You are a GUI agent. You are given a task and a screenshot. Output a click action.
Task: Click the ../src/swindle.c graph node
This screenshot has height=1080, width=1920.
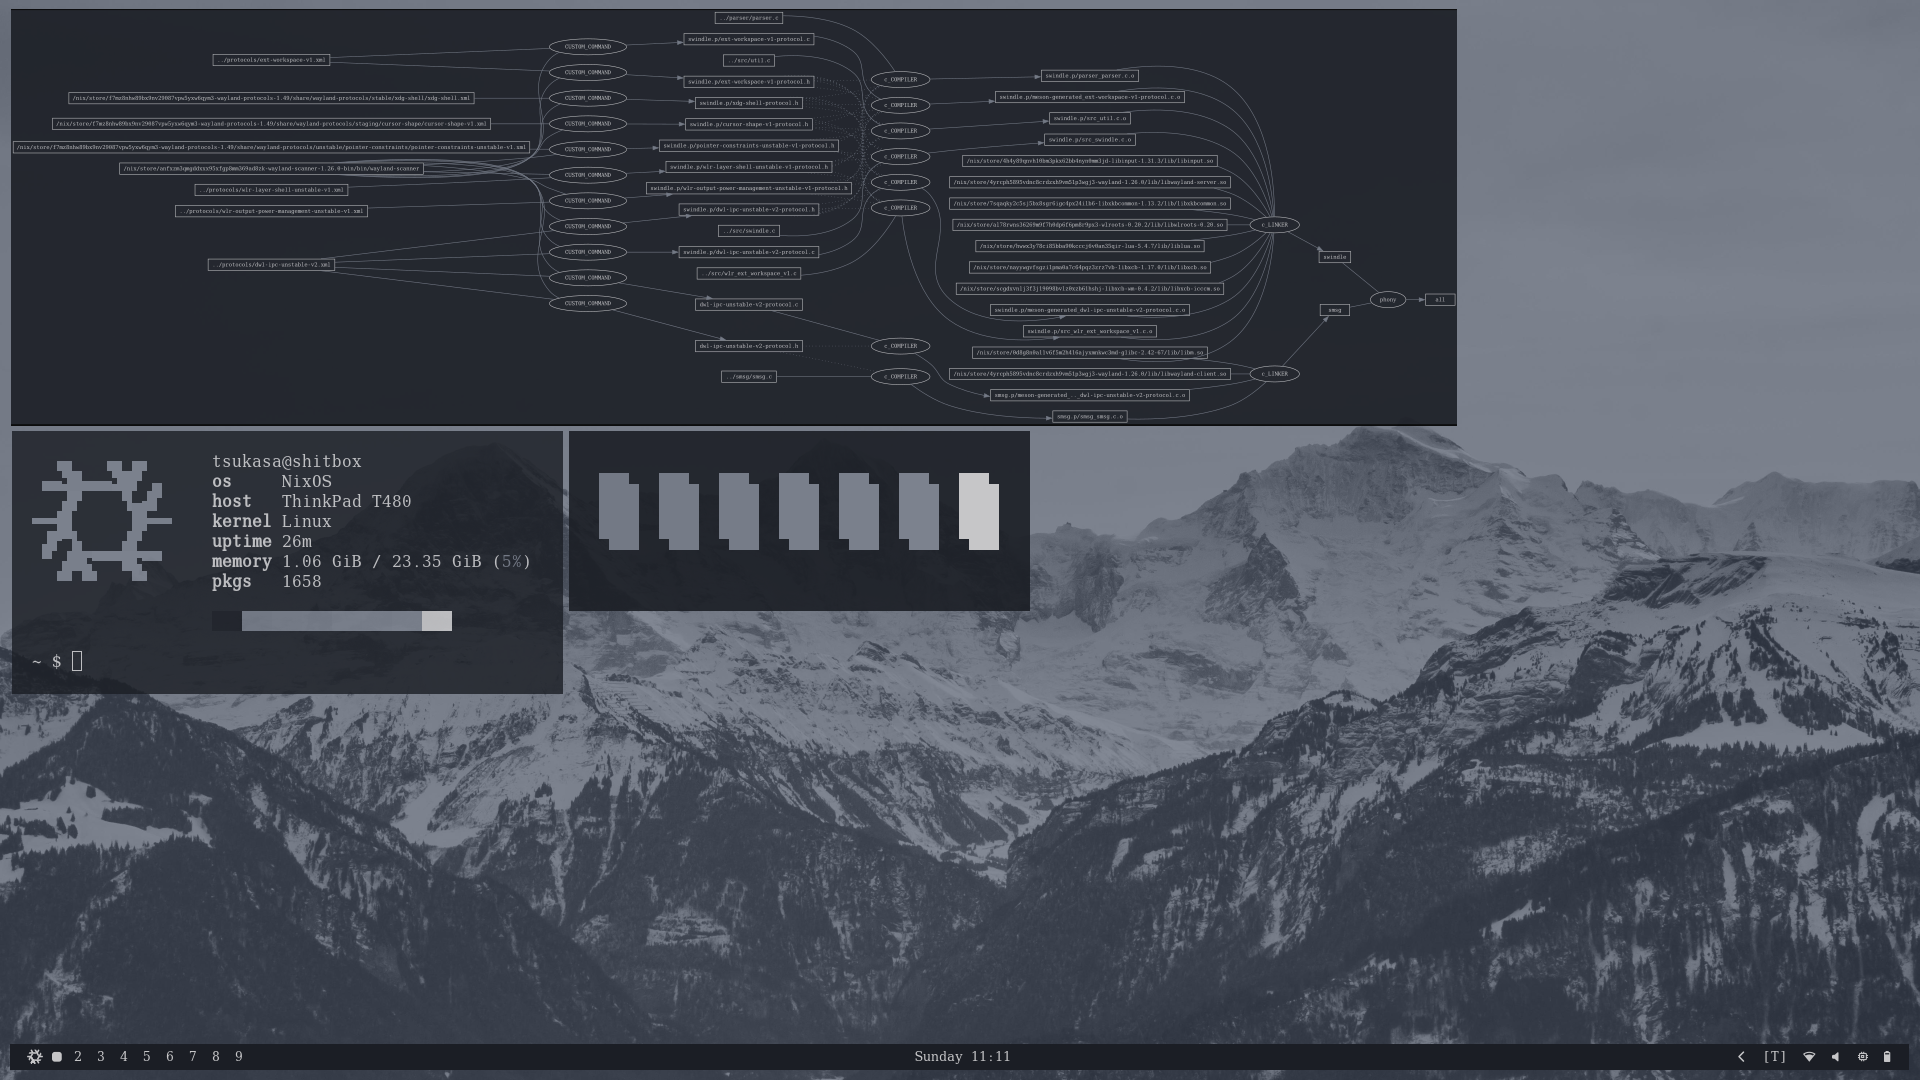pyautogui.click(x=748, y=231)
